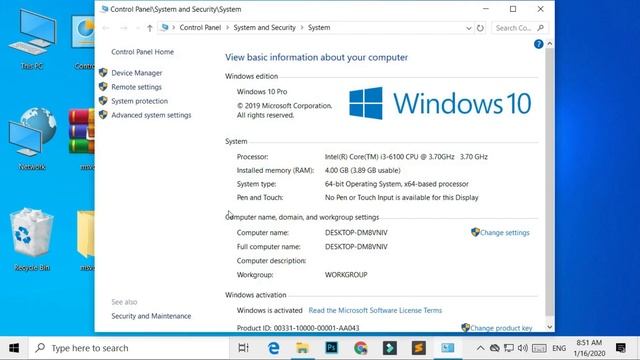Select the WinRAR archive desktop icon

coord(82,139)
